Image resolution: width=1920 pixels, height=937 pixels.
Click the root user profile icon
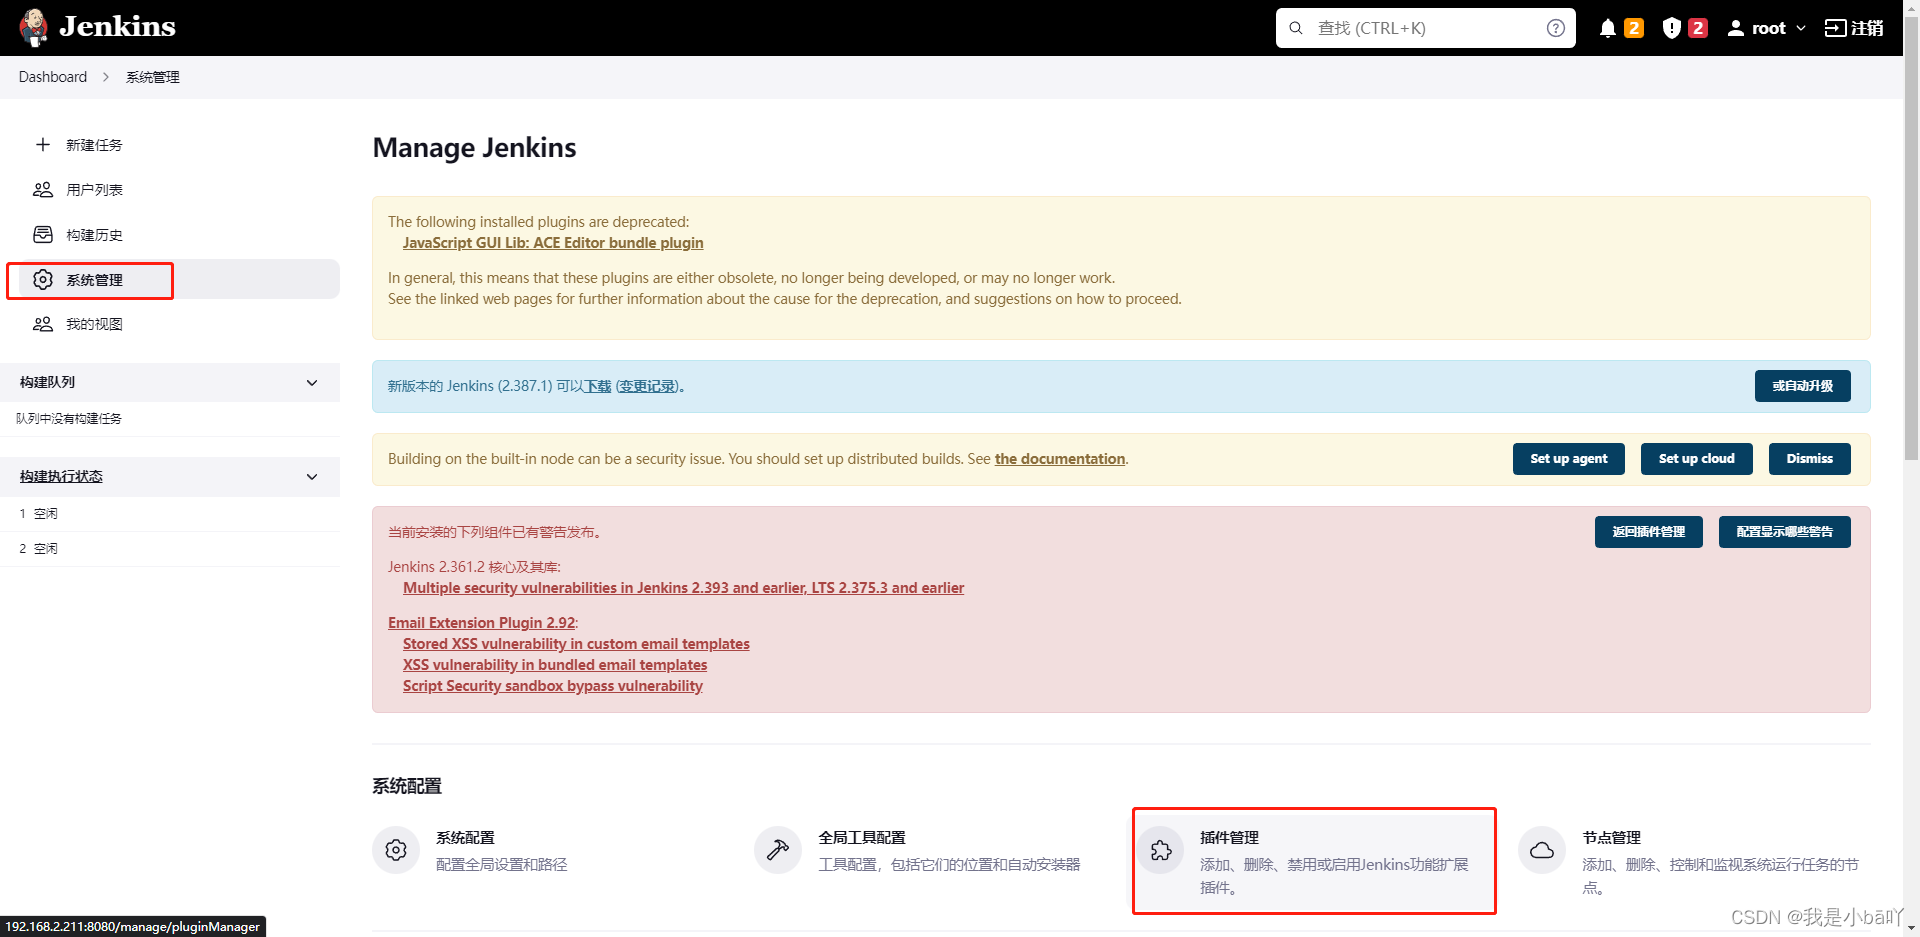pos(1736,28)
